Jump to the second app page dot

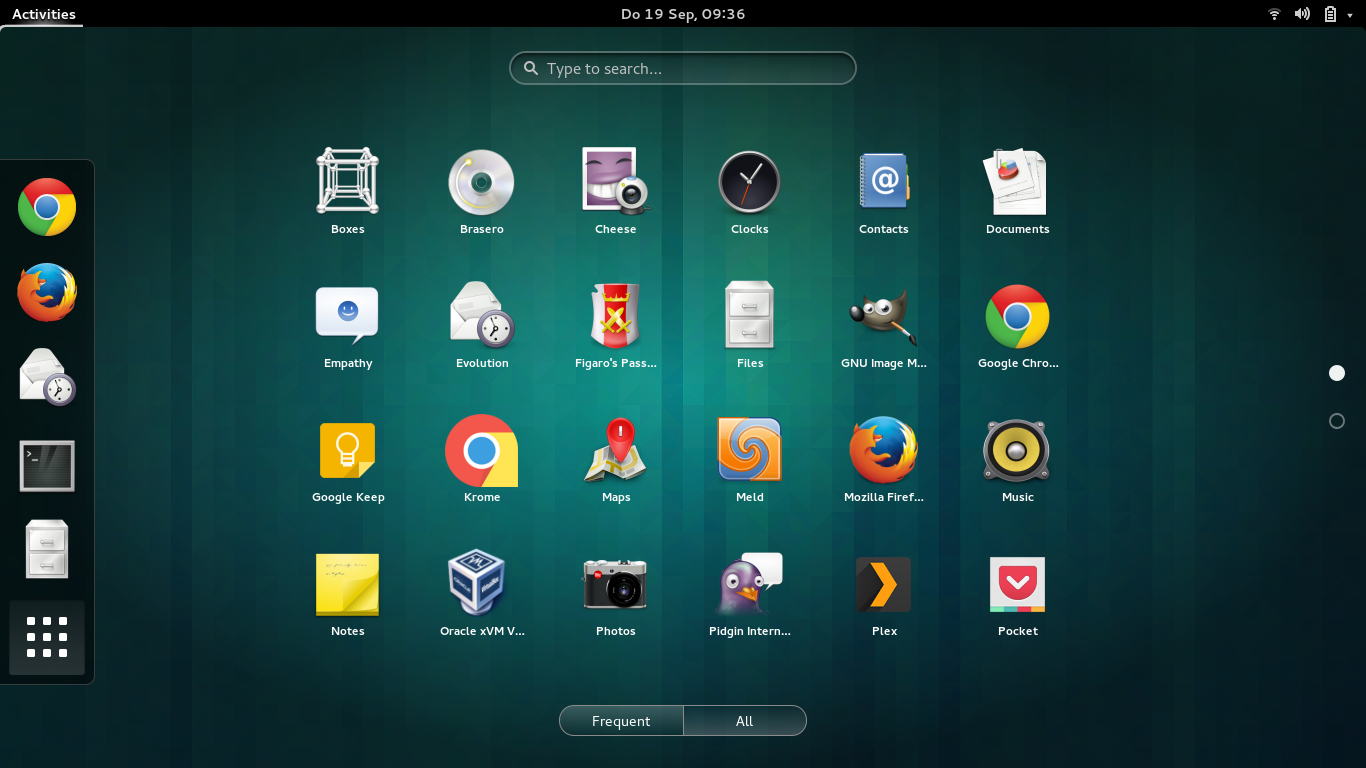pos(1337,421)
